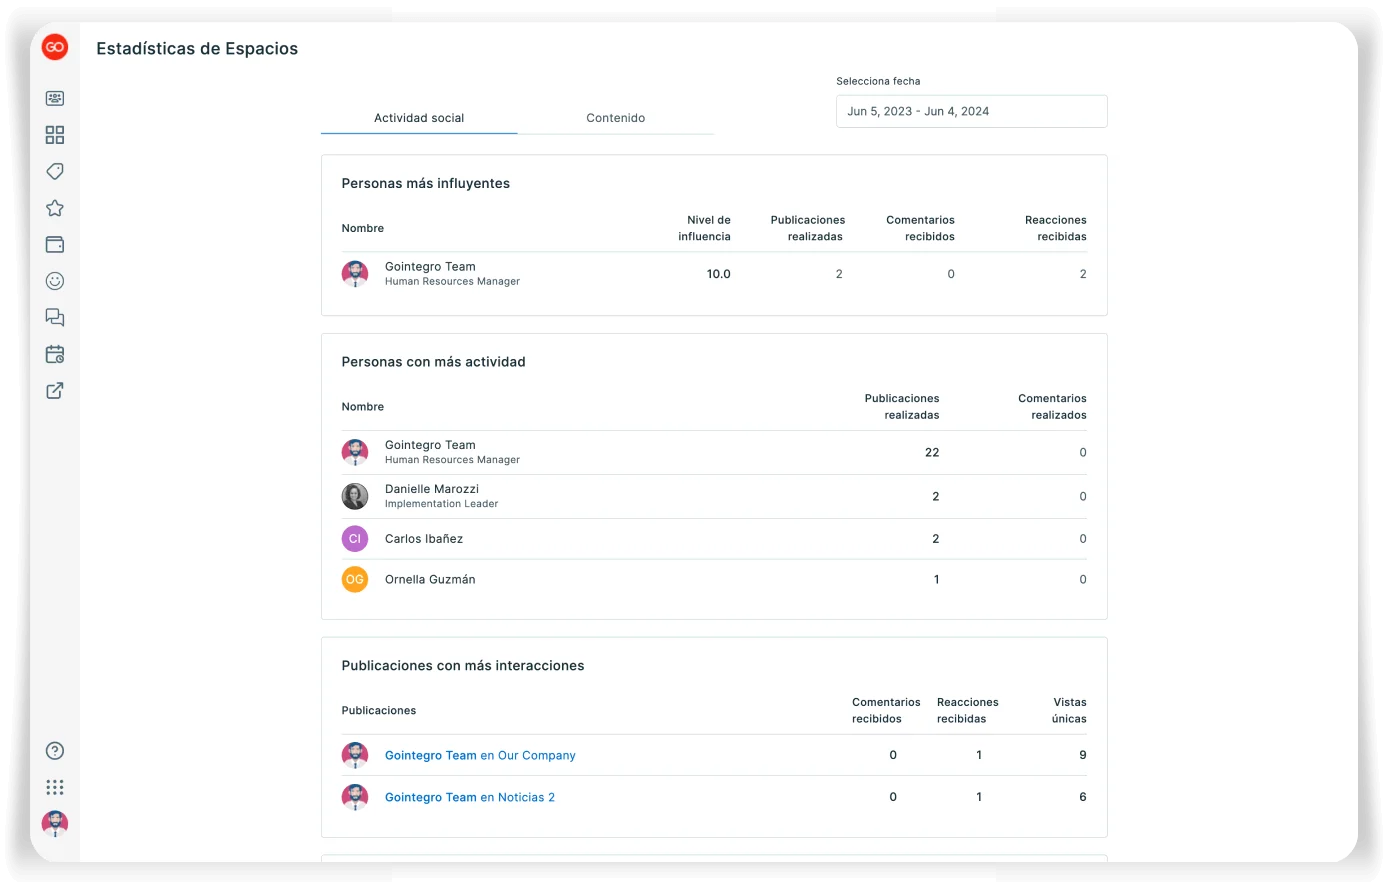Click the Vistas únicas column header
Viewport: 1388px width, 890px height.
click(1069, 711)
